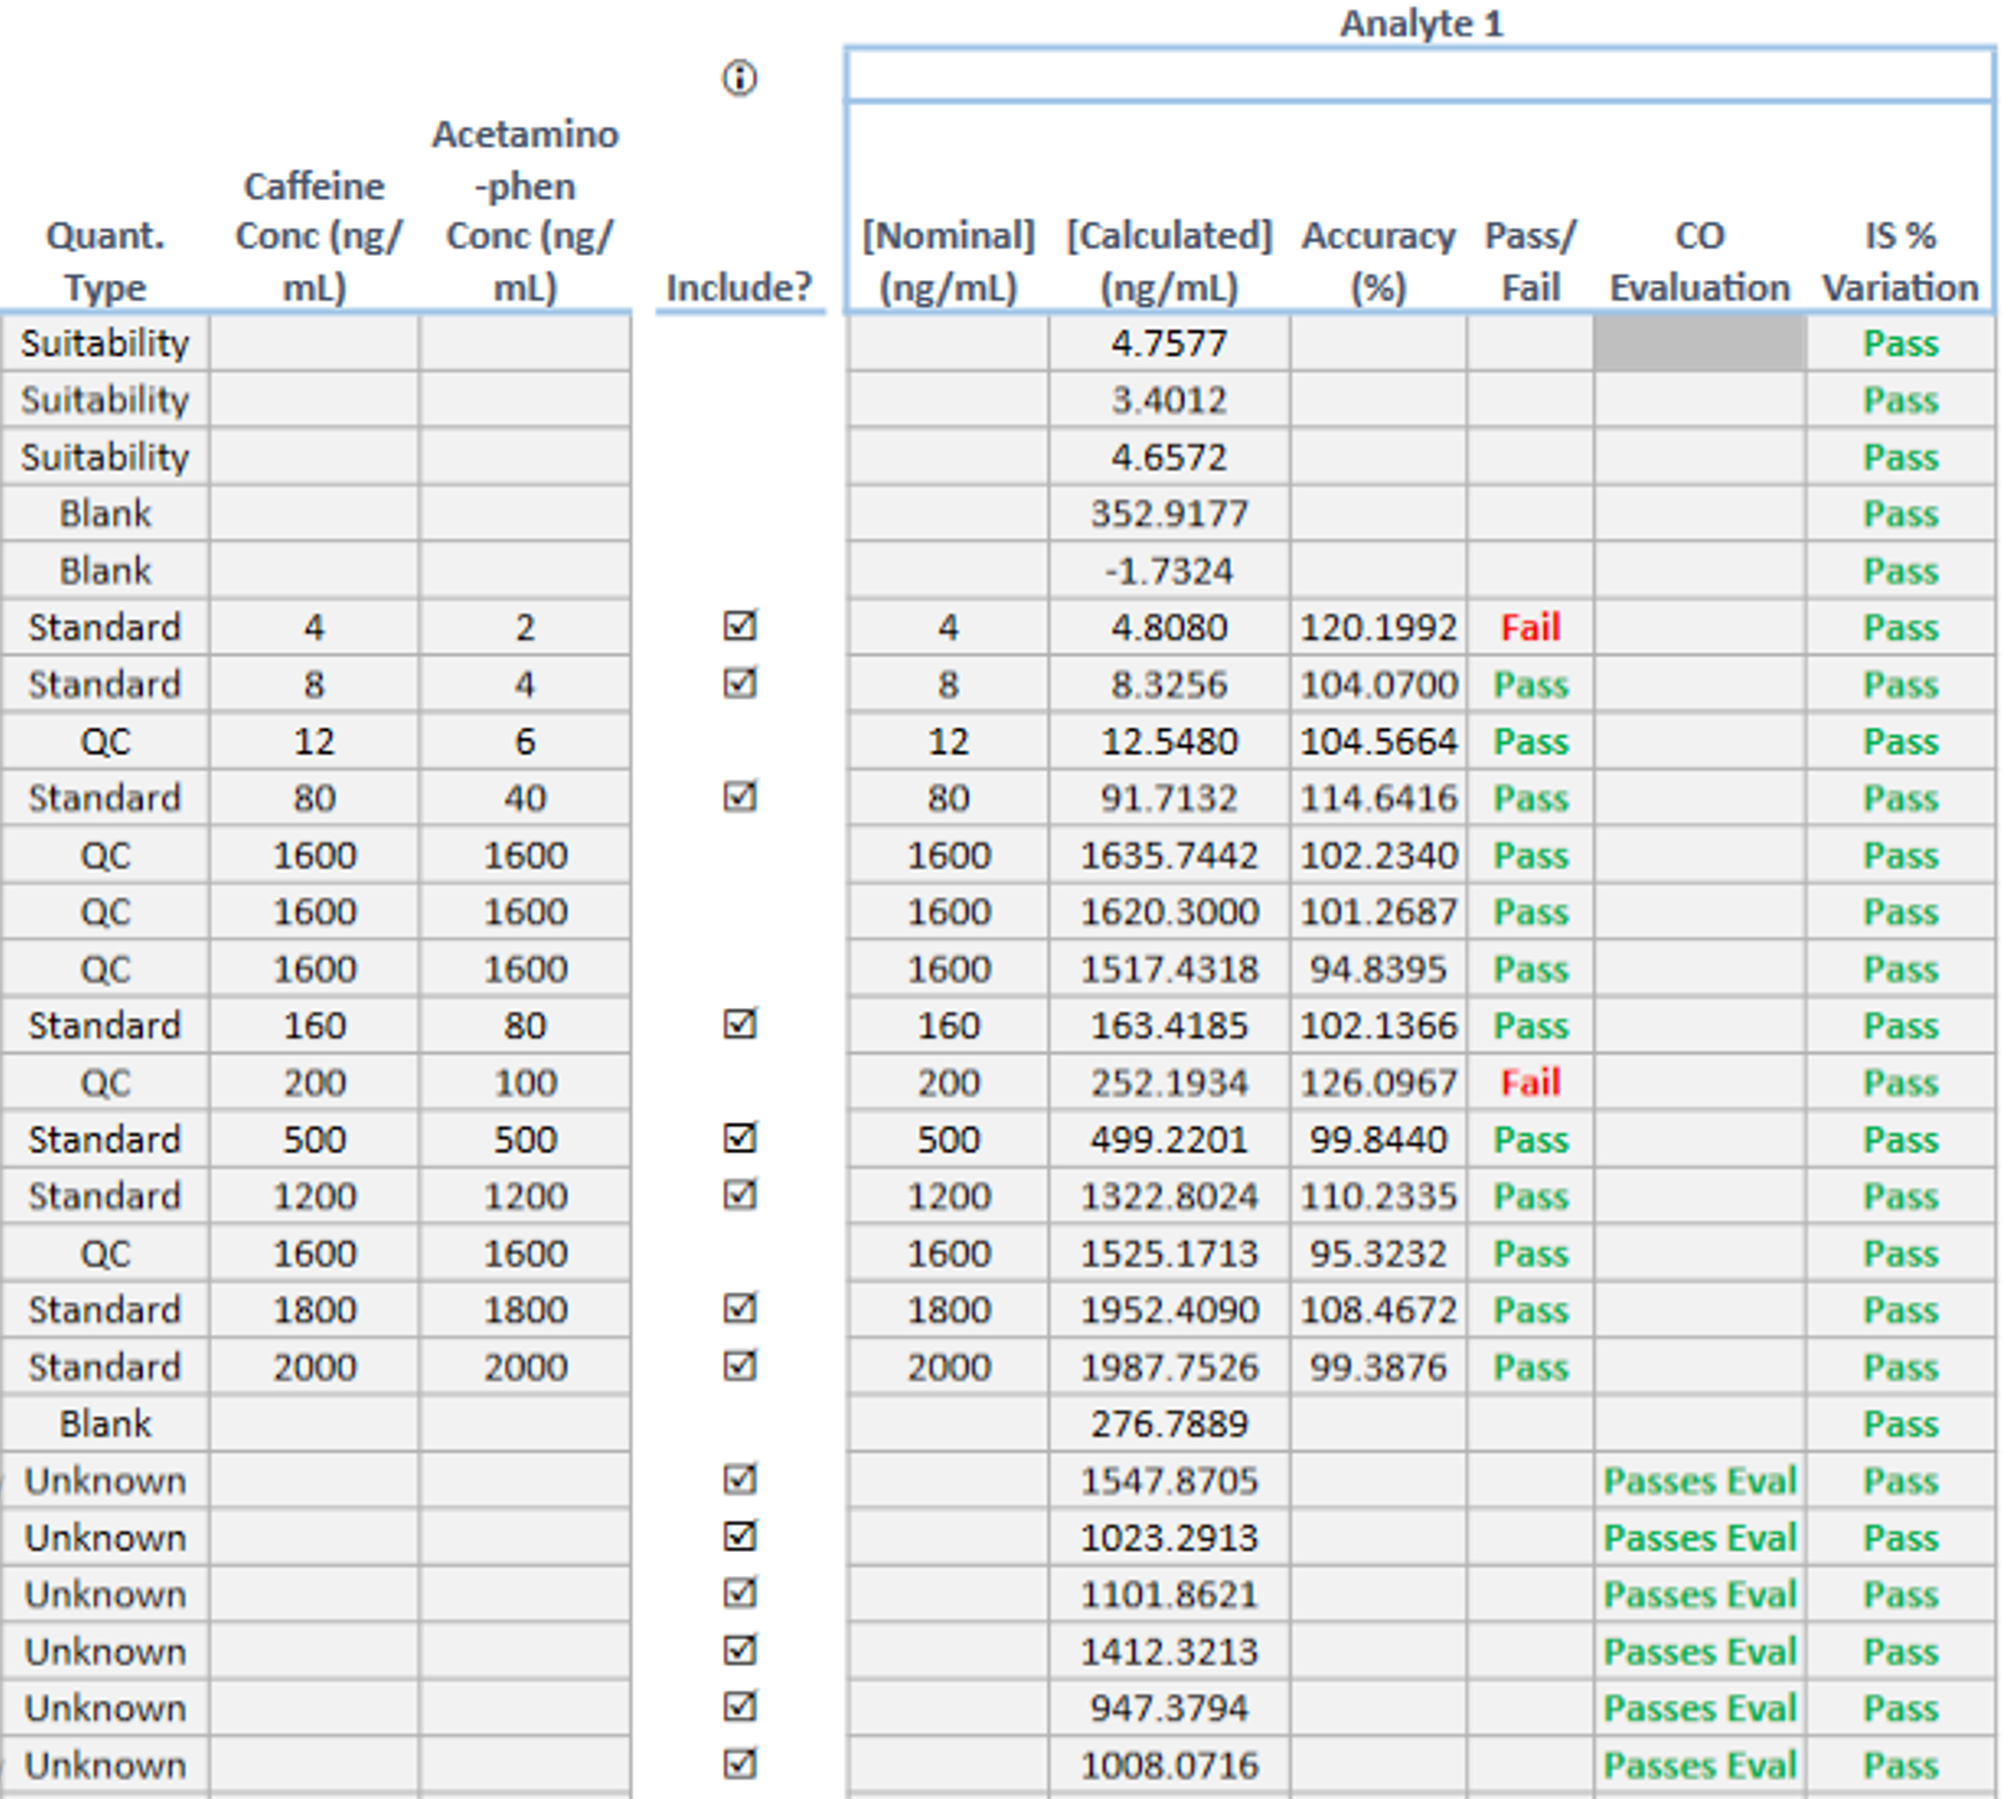Click the gray CO Evaluation cell in first row
This screenshot has width=2004, height=1799.
pos(1698,344)
